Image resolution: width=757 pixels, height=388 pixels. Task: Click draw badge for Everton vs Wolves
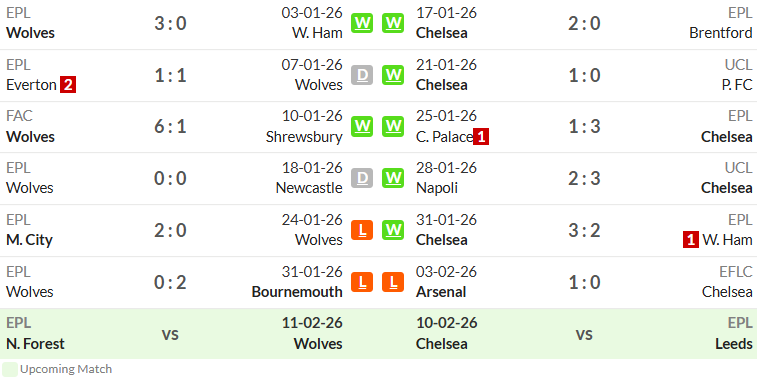click(362, 75)
